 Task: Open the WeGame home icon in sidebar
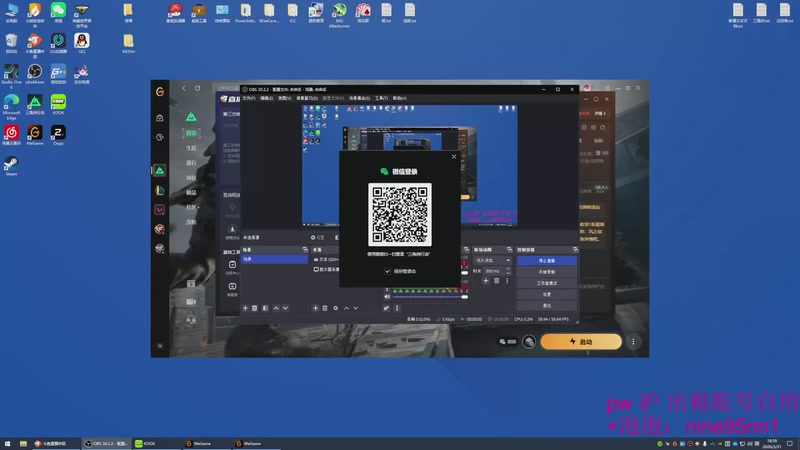(x=160, y=118)
